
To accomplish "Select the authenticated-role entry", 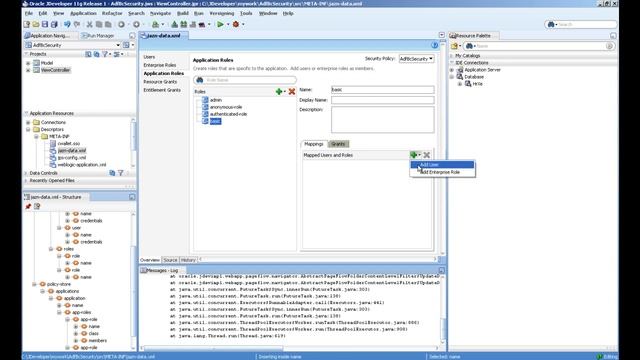I will click(x=228, y=114).
